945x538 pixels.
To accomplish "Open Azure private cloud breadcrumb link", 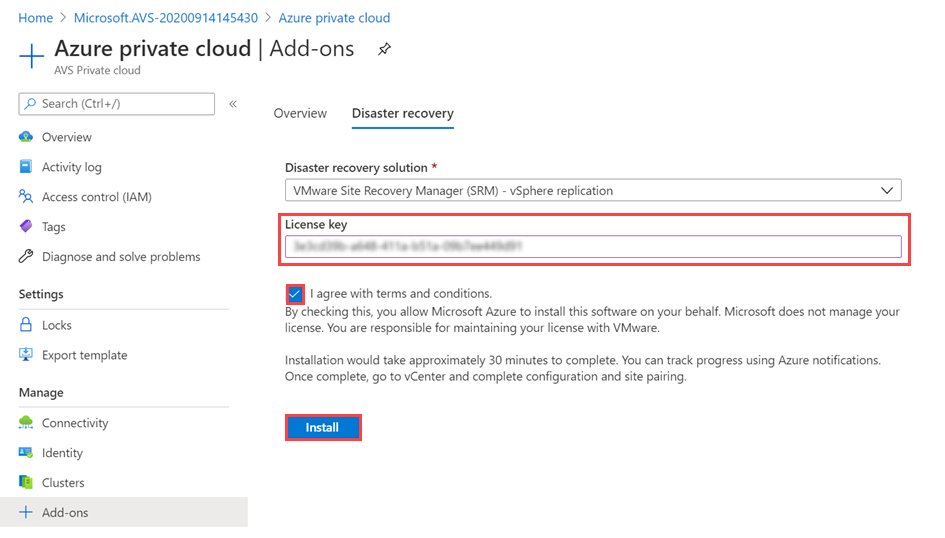I will pyautogui.click(x=334, y=18).
